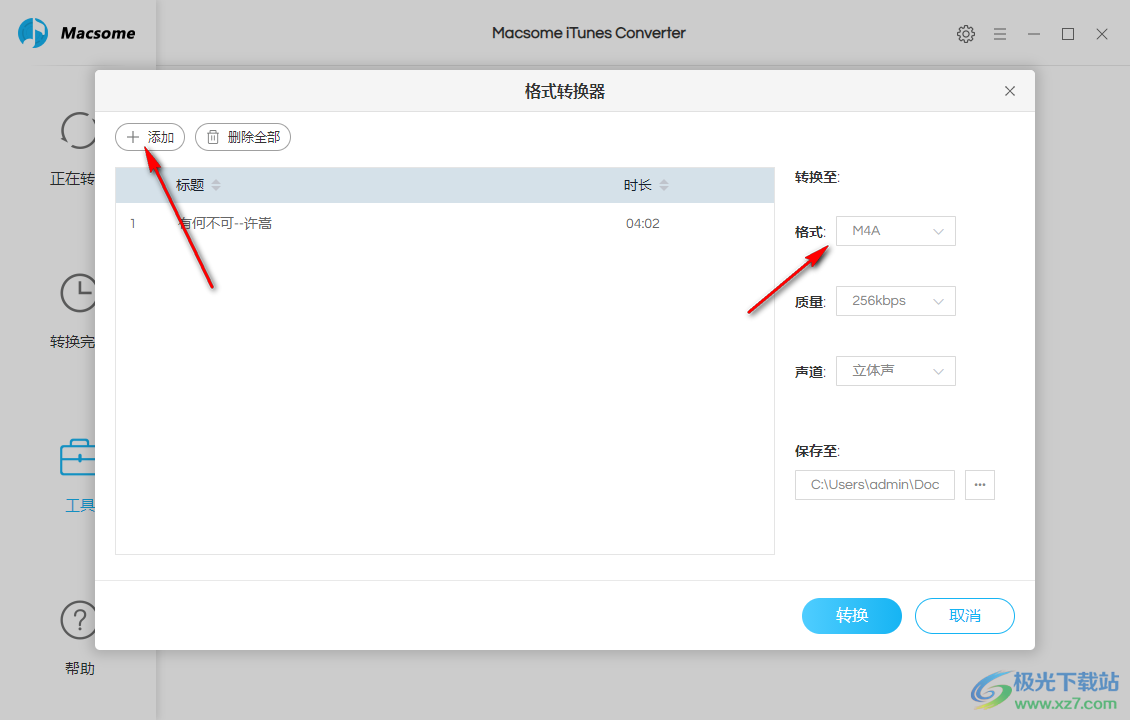This screenshot has width=1130, height=720.
Task: Click the save path field C:\Users\admin\Doc
Action: pos(875,484)
